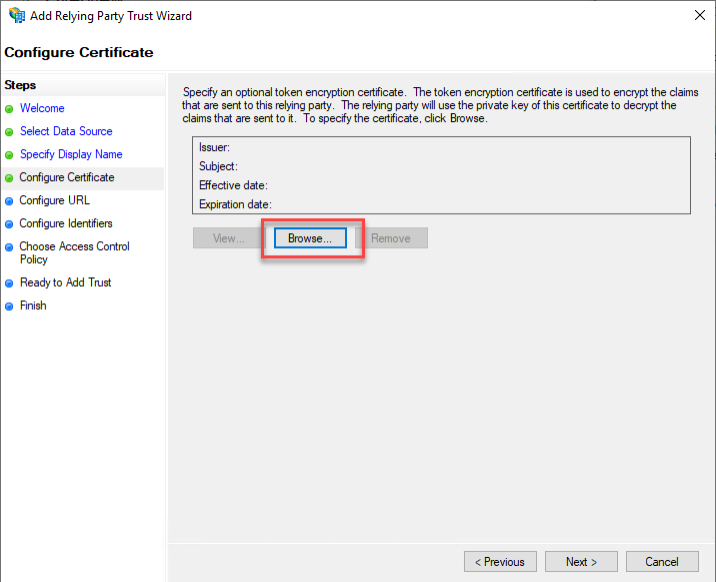
Task: Click the Expiration date: field label
Action: (x=235, y=204)
